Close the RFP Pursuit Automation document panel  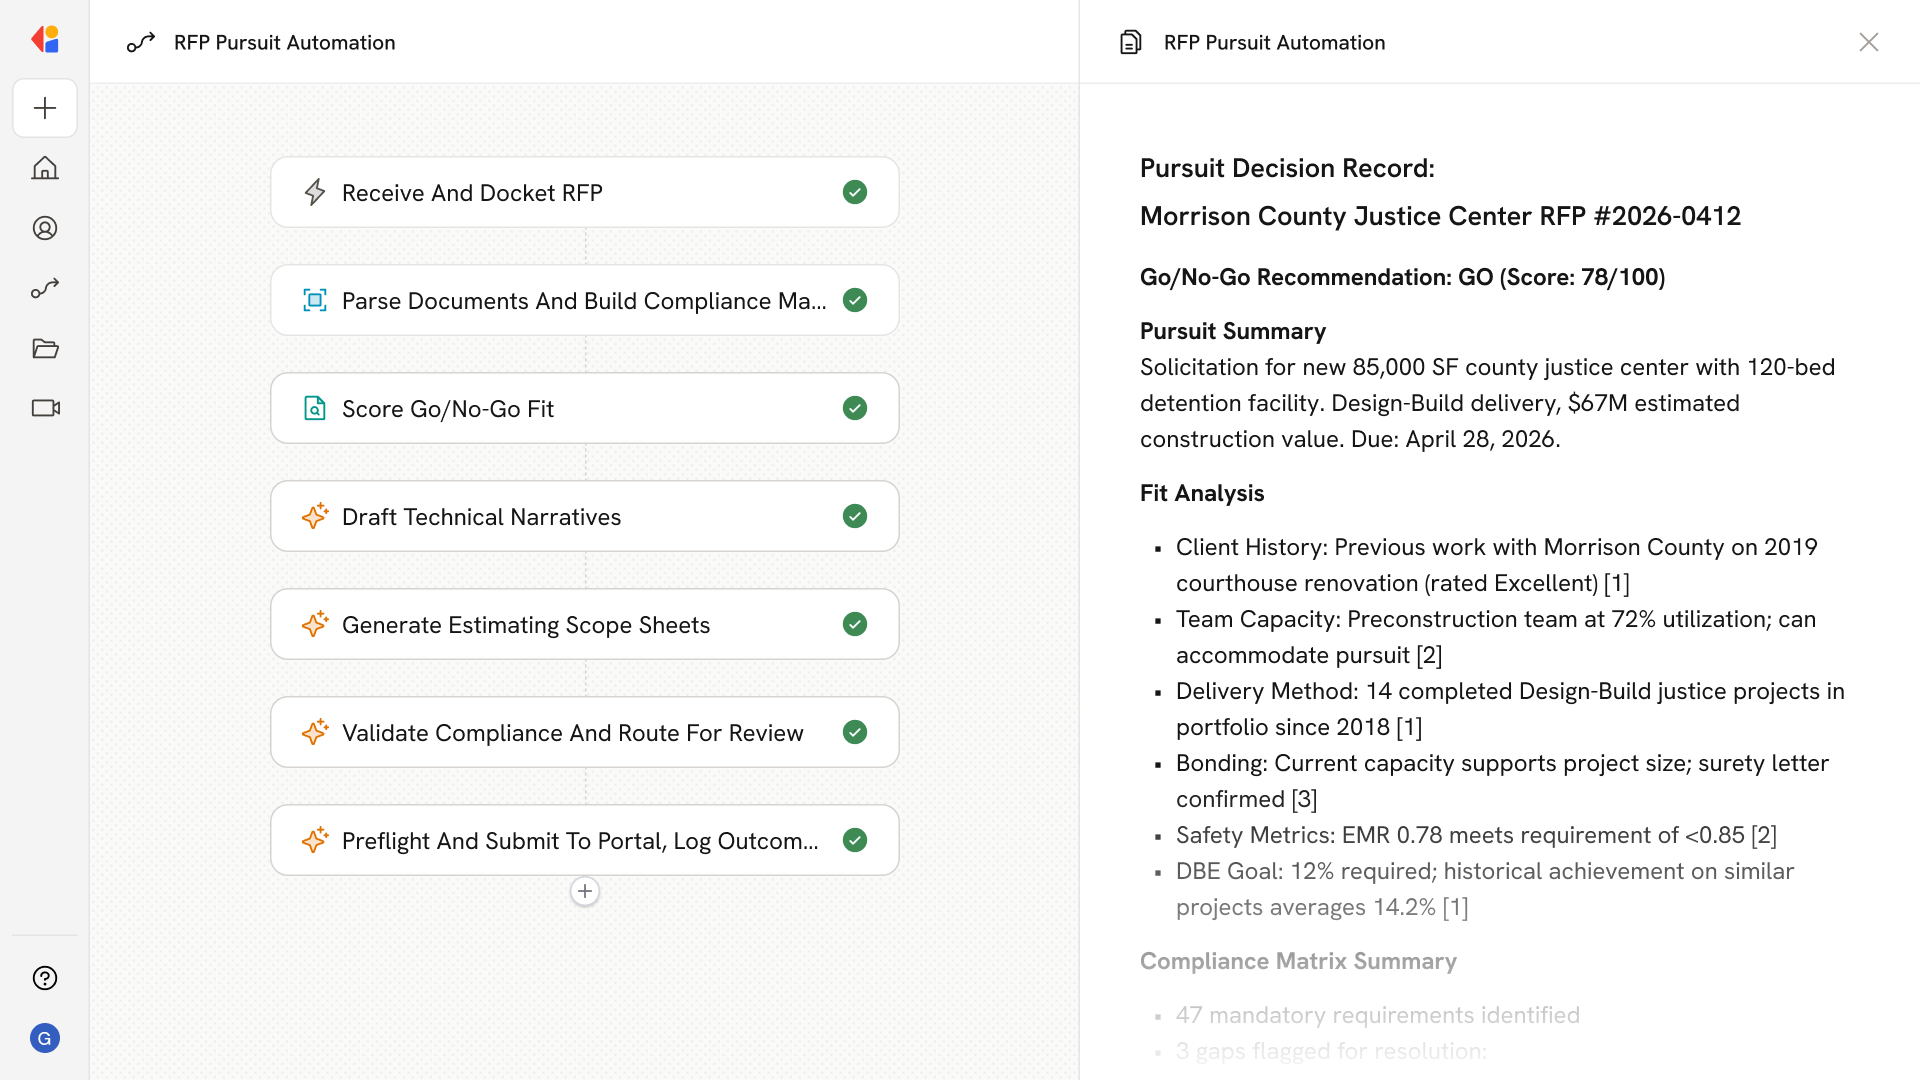click(x=1868, y=42)
